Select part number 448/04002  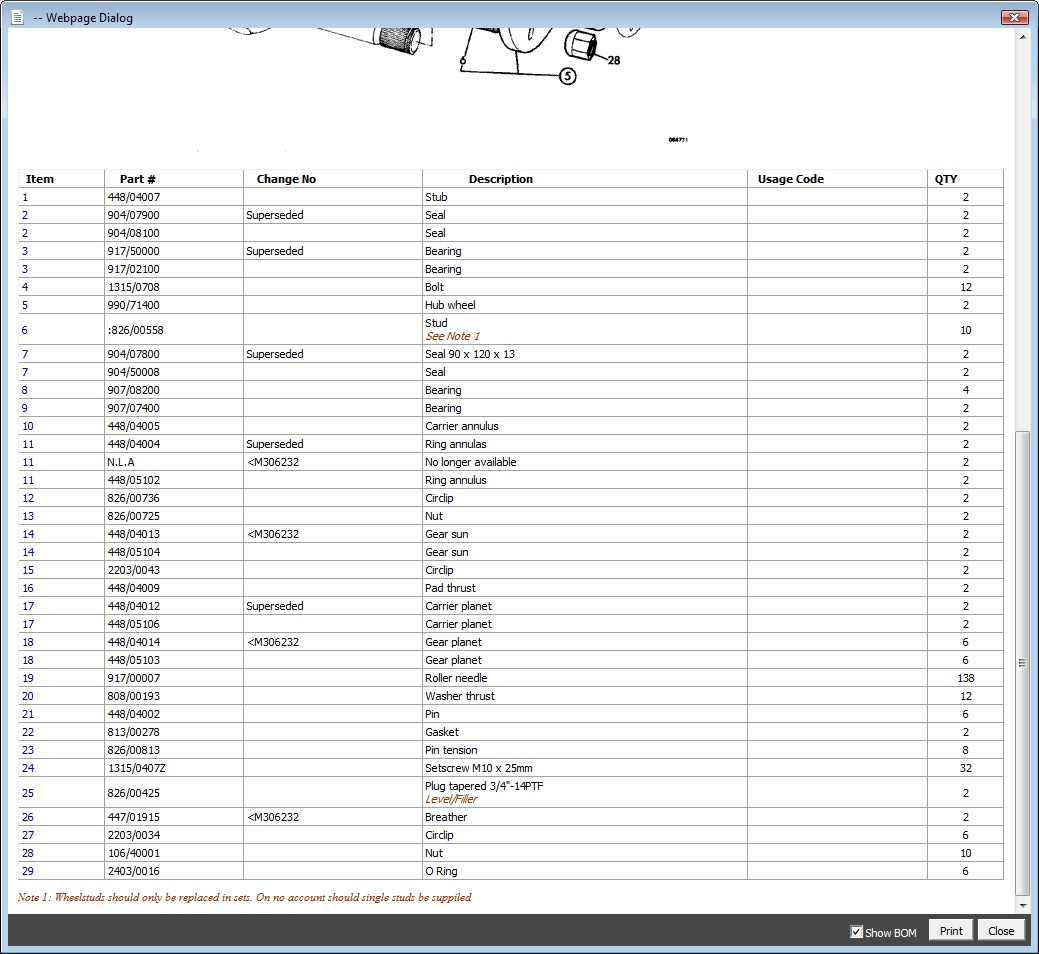(133, 714)
